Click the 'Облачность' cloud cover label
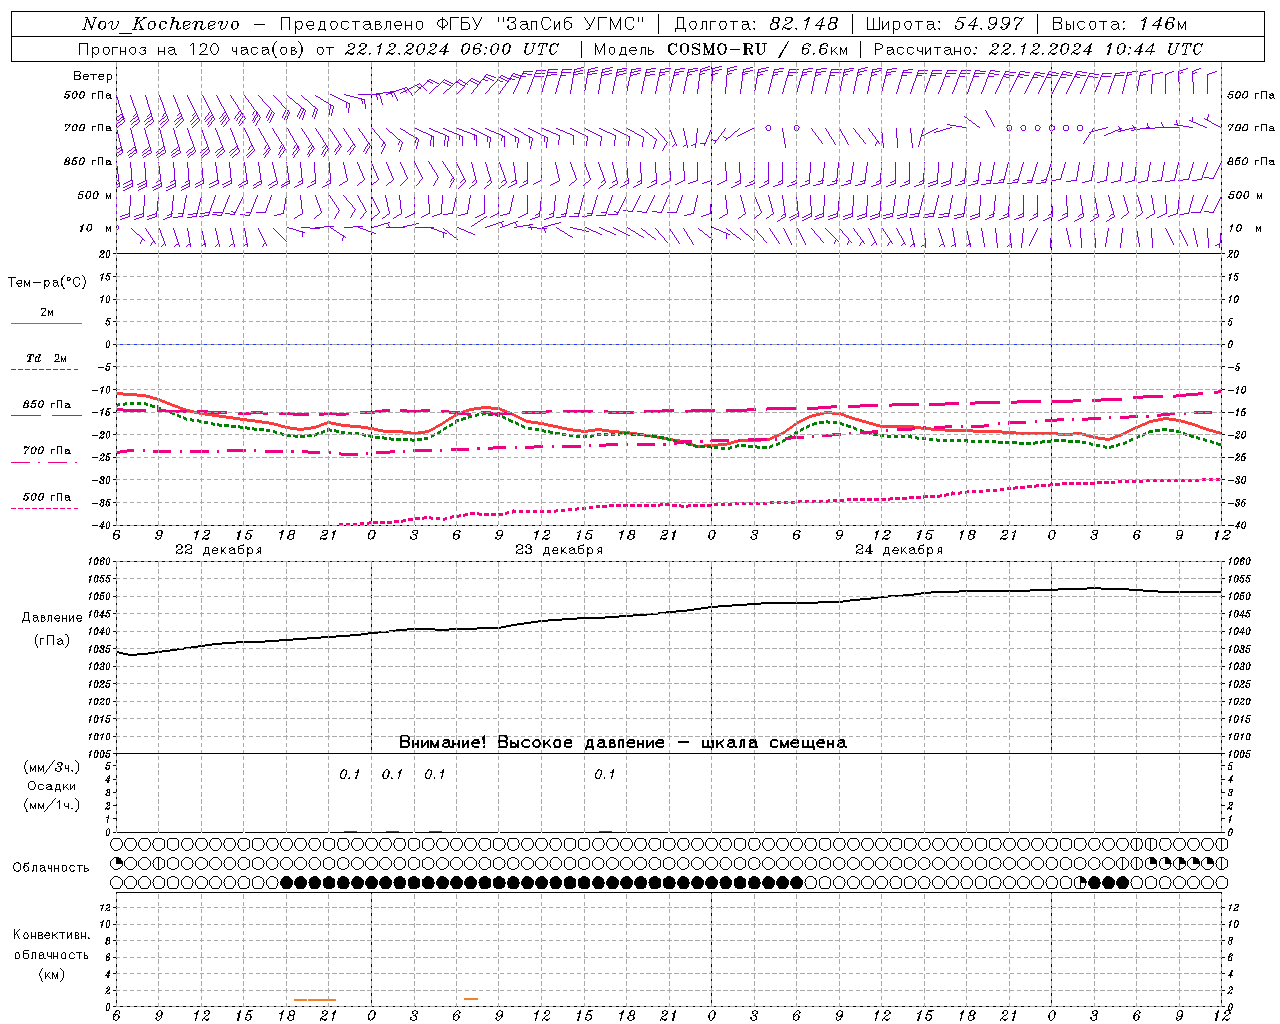The height and width of the screenshot is (1024, 1280). pyautogui.click(x=51, y=868)
